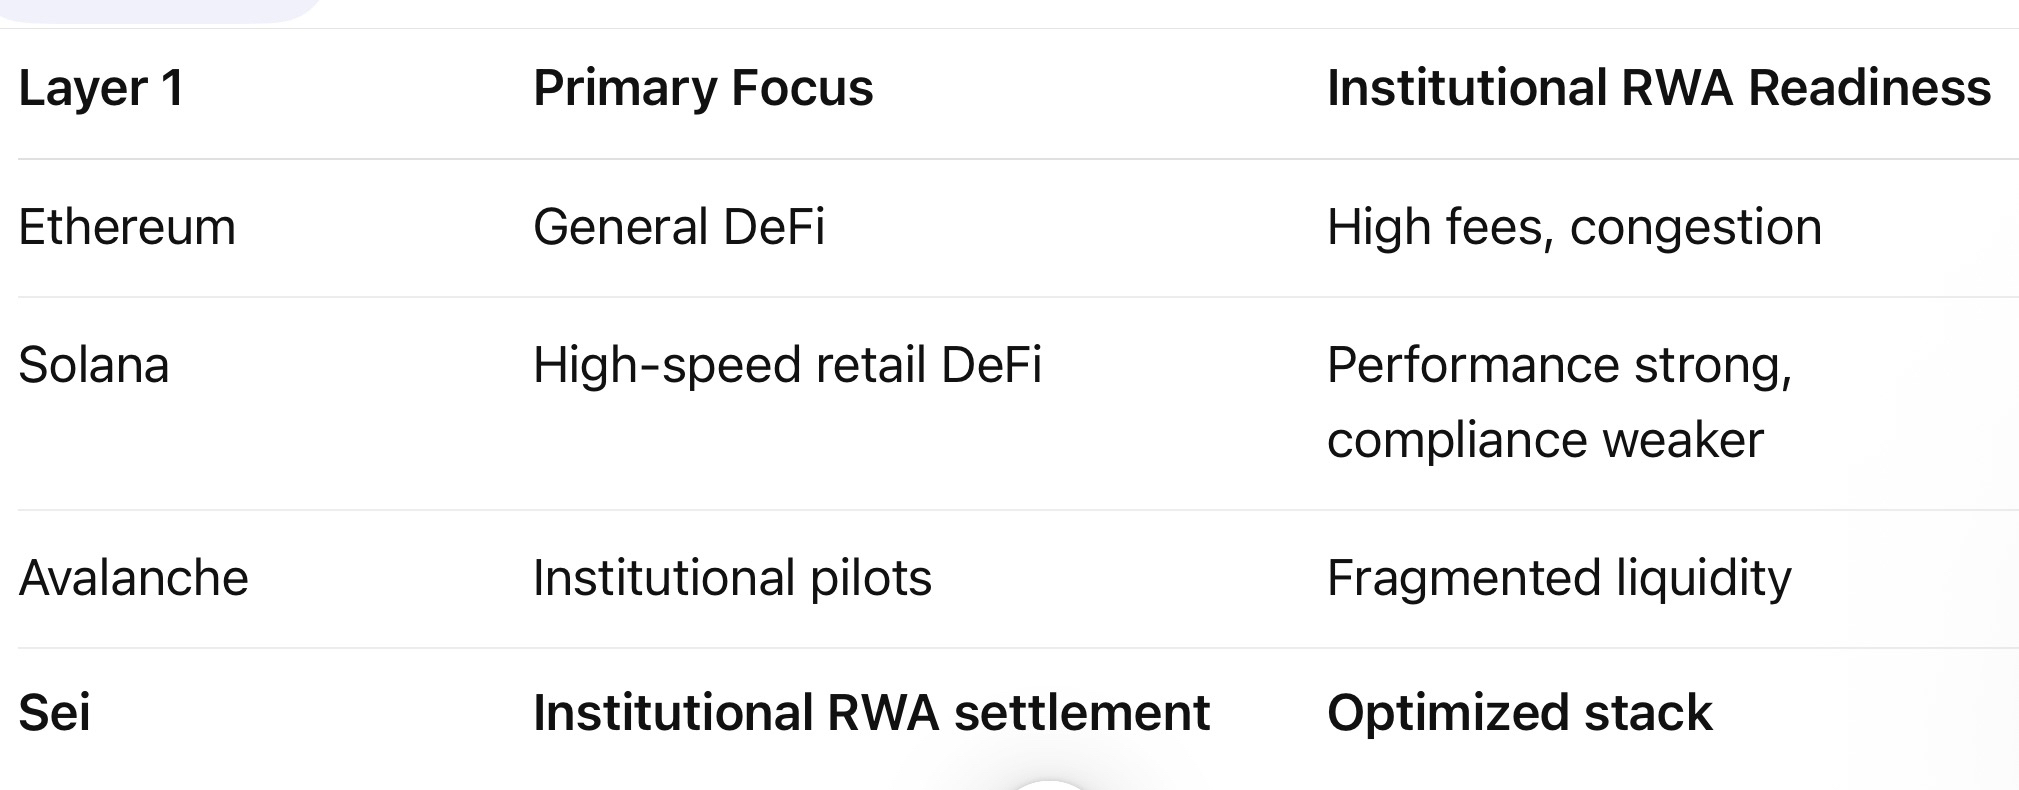Click the High-speed retail DeFi cell
Viewport: 2019px width, 790px height.
787,366
